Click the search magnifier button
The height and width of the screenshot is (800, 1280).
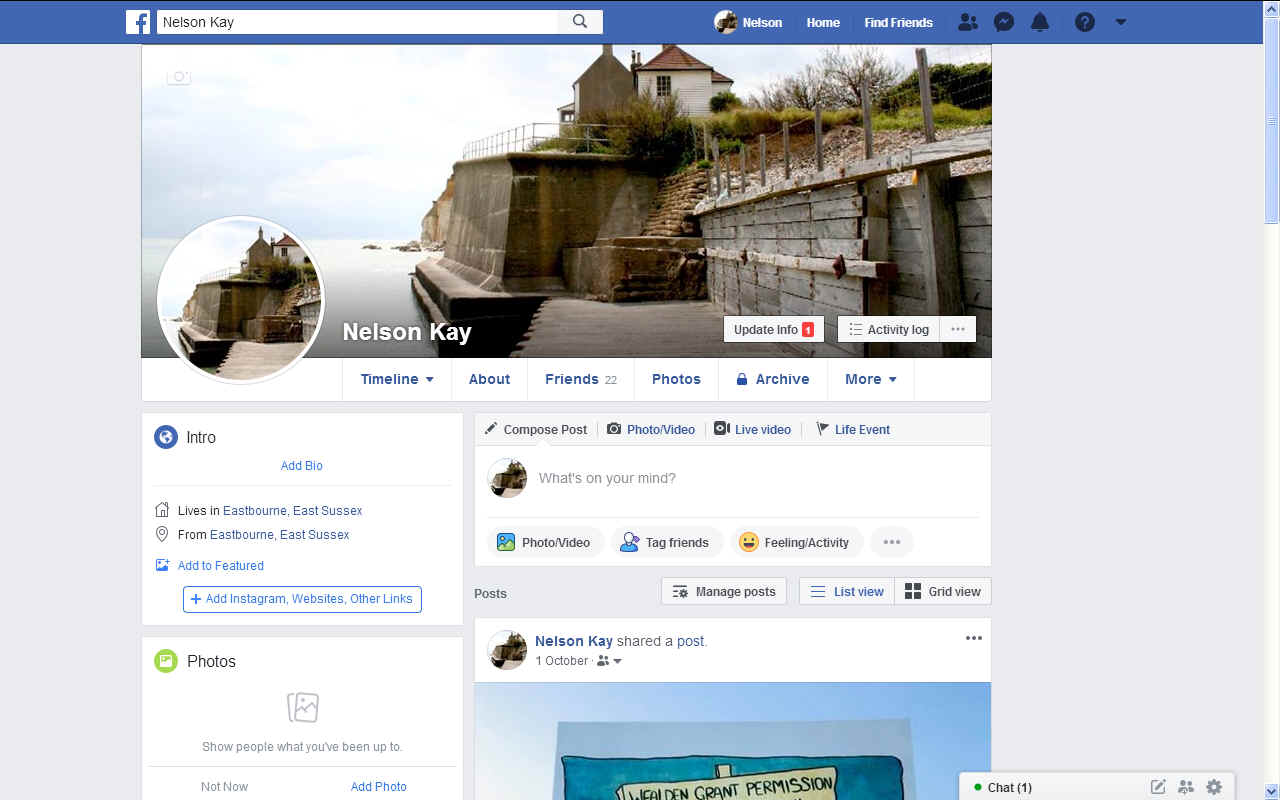coord(580,22)
